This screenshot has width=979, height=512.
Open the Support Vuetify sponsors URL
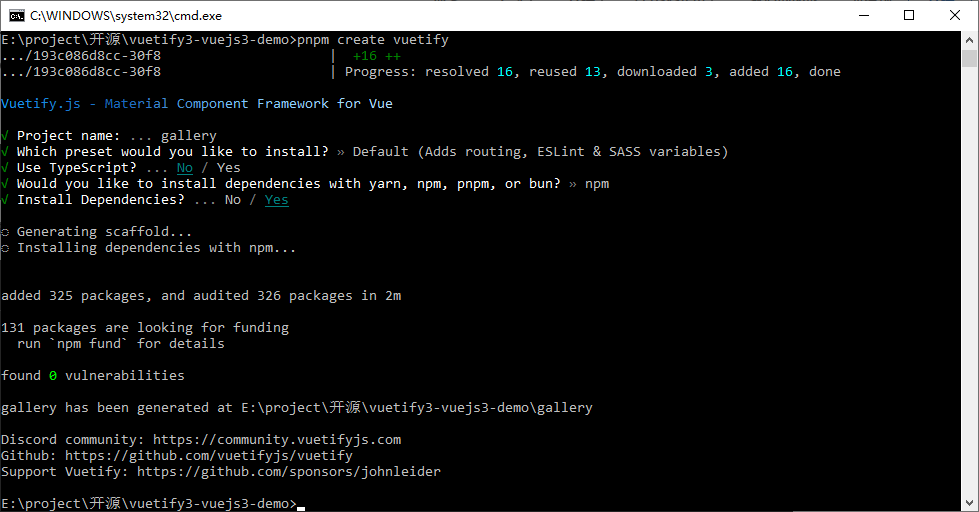(x=288, y=472)
